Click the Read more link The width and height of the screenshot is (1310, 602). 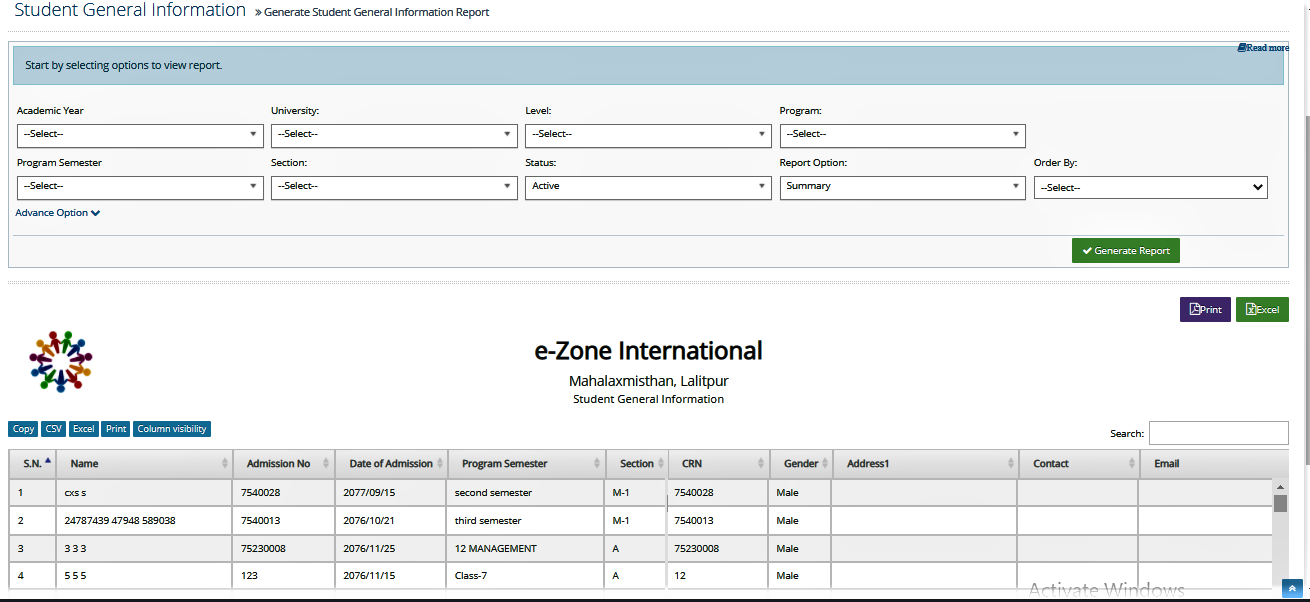point(1263,48)
